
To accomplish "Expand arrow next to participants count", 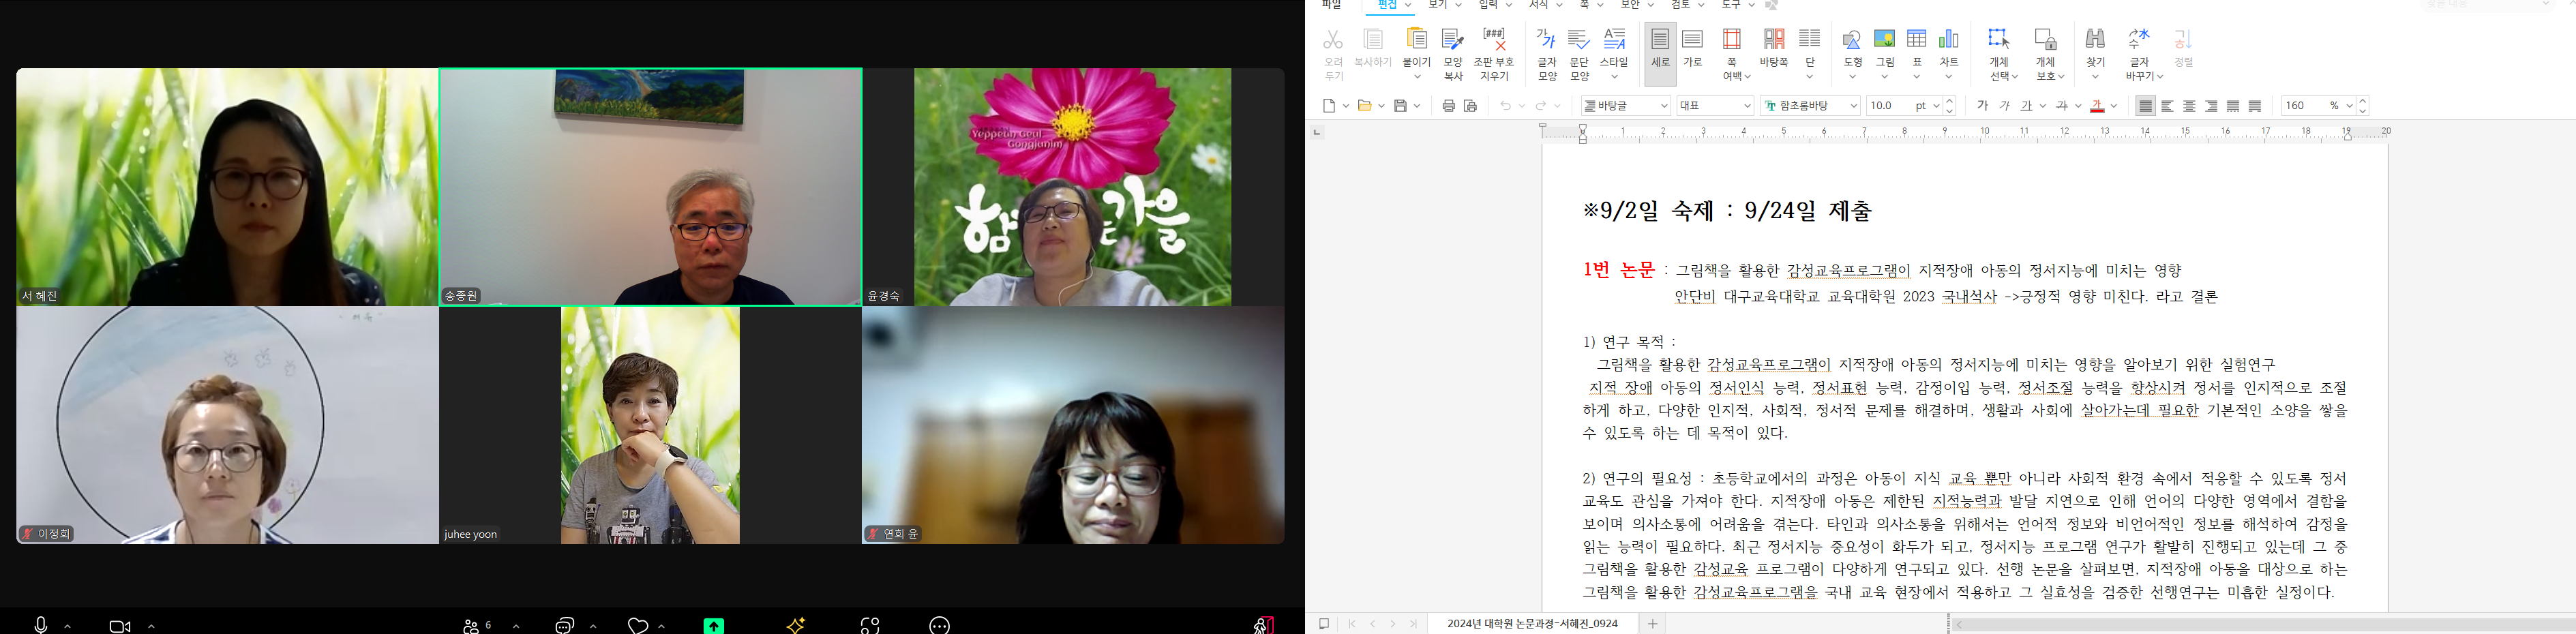I will pyautogui.click(x=516, y=626).
